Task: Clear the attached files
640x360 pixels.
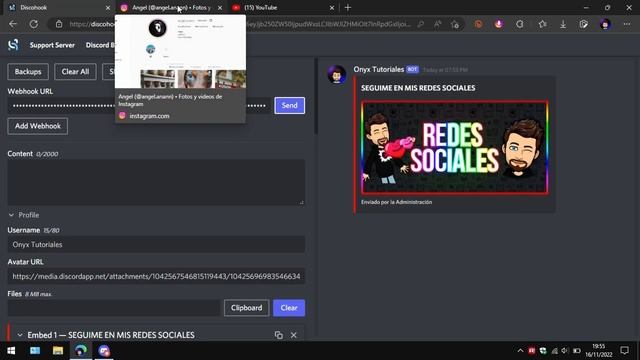Action: 289,308
